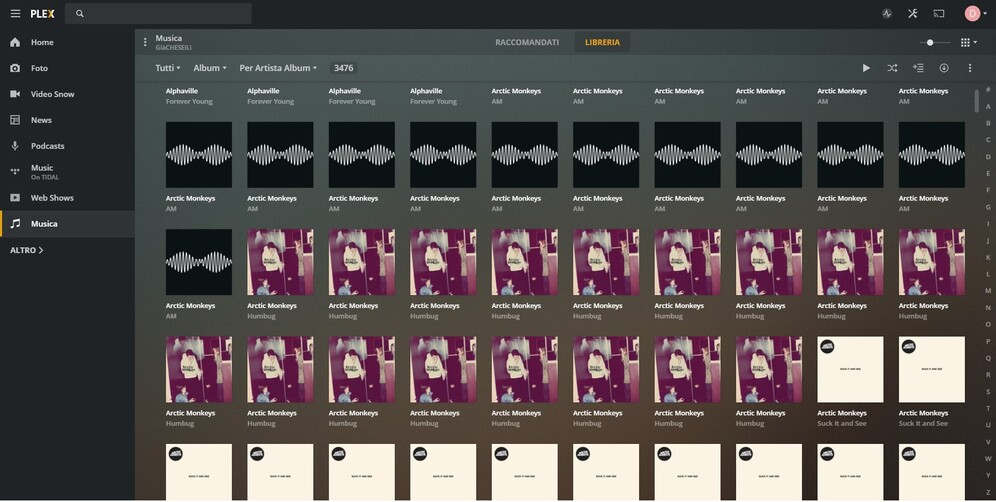Jump to letter C in the index

pos(988,140)
